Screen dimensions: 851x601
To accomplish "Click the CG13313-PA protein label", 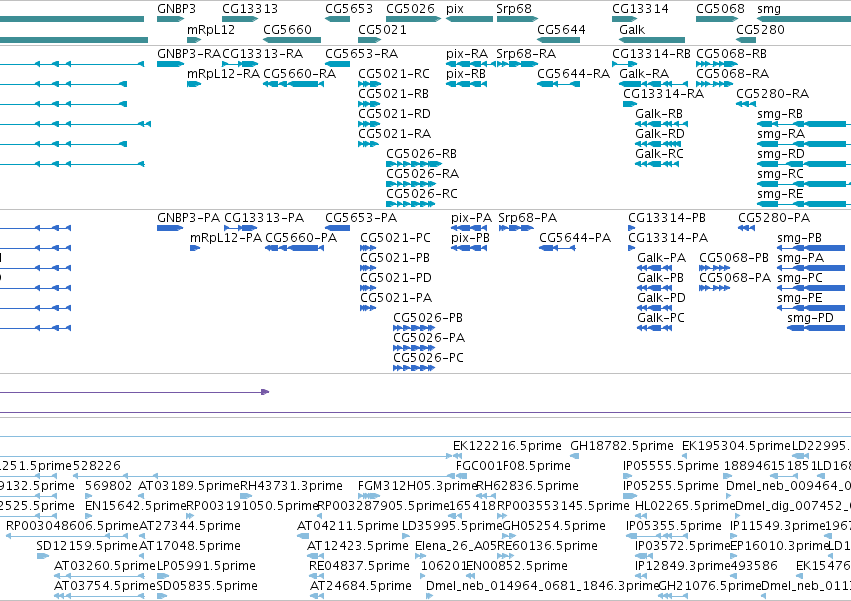I will [264, 218].
